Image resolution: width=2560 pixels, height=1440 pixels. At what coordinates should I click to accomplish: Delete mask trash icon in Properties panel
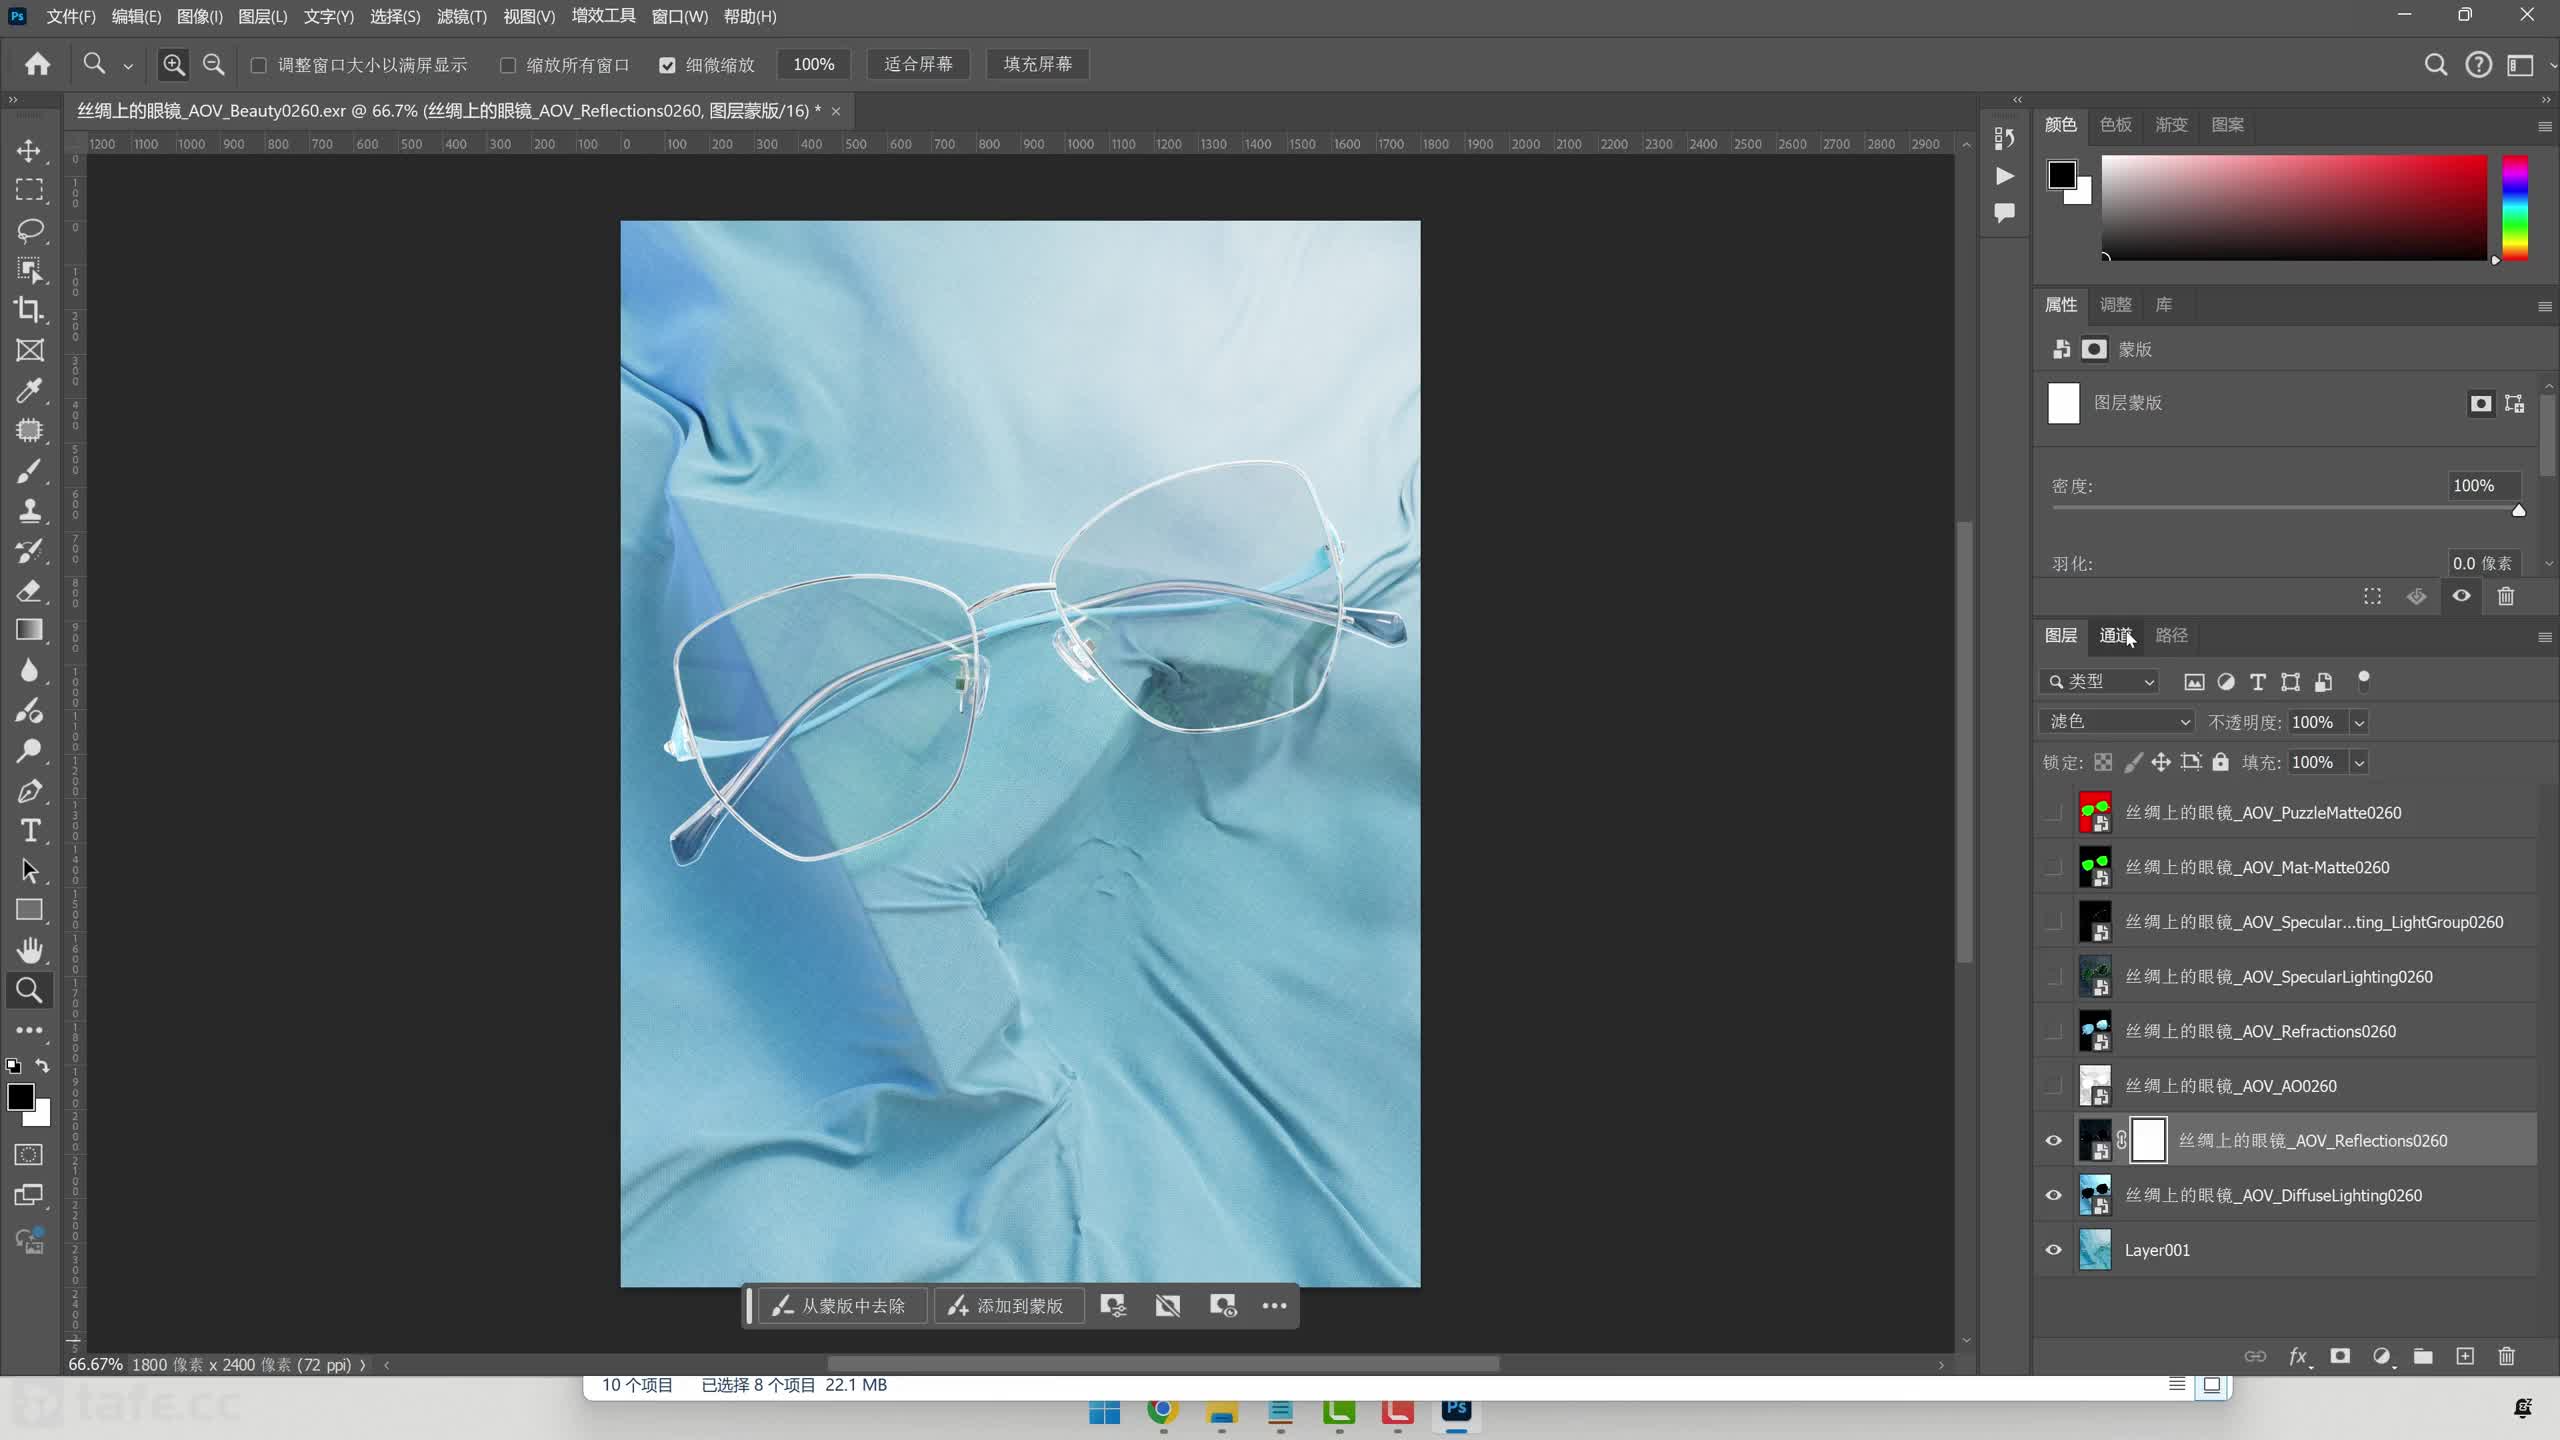coord(2506,597)
